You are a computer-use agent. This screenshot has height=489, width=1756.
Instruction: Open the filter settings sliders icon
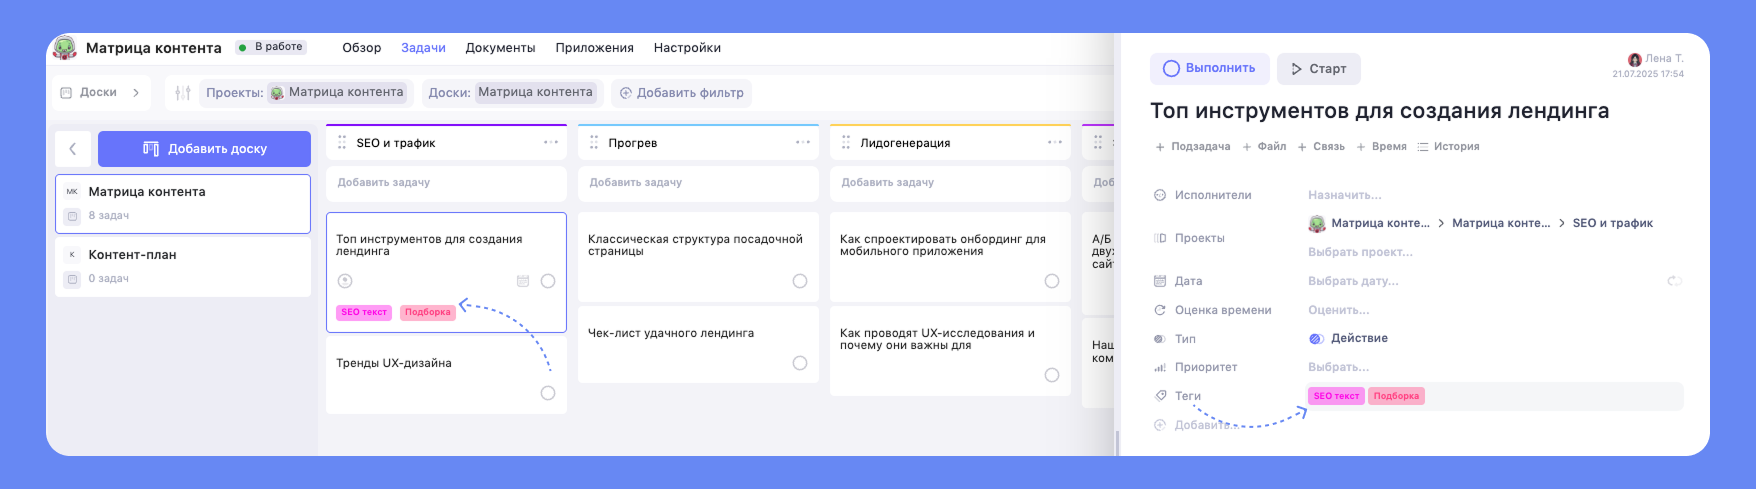(x=182, y=93)
